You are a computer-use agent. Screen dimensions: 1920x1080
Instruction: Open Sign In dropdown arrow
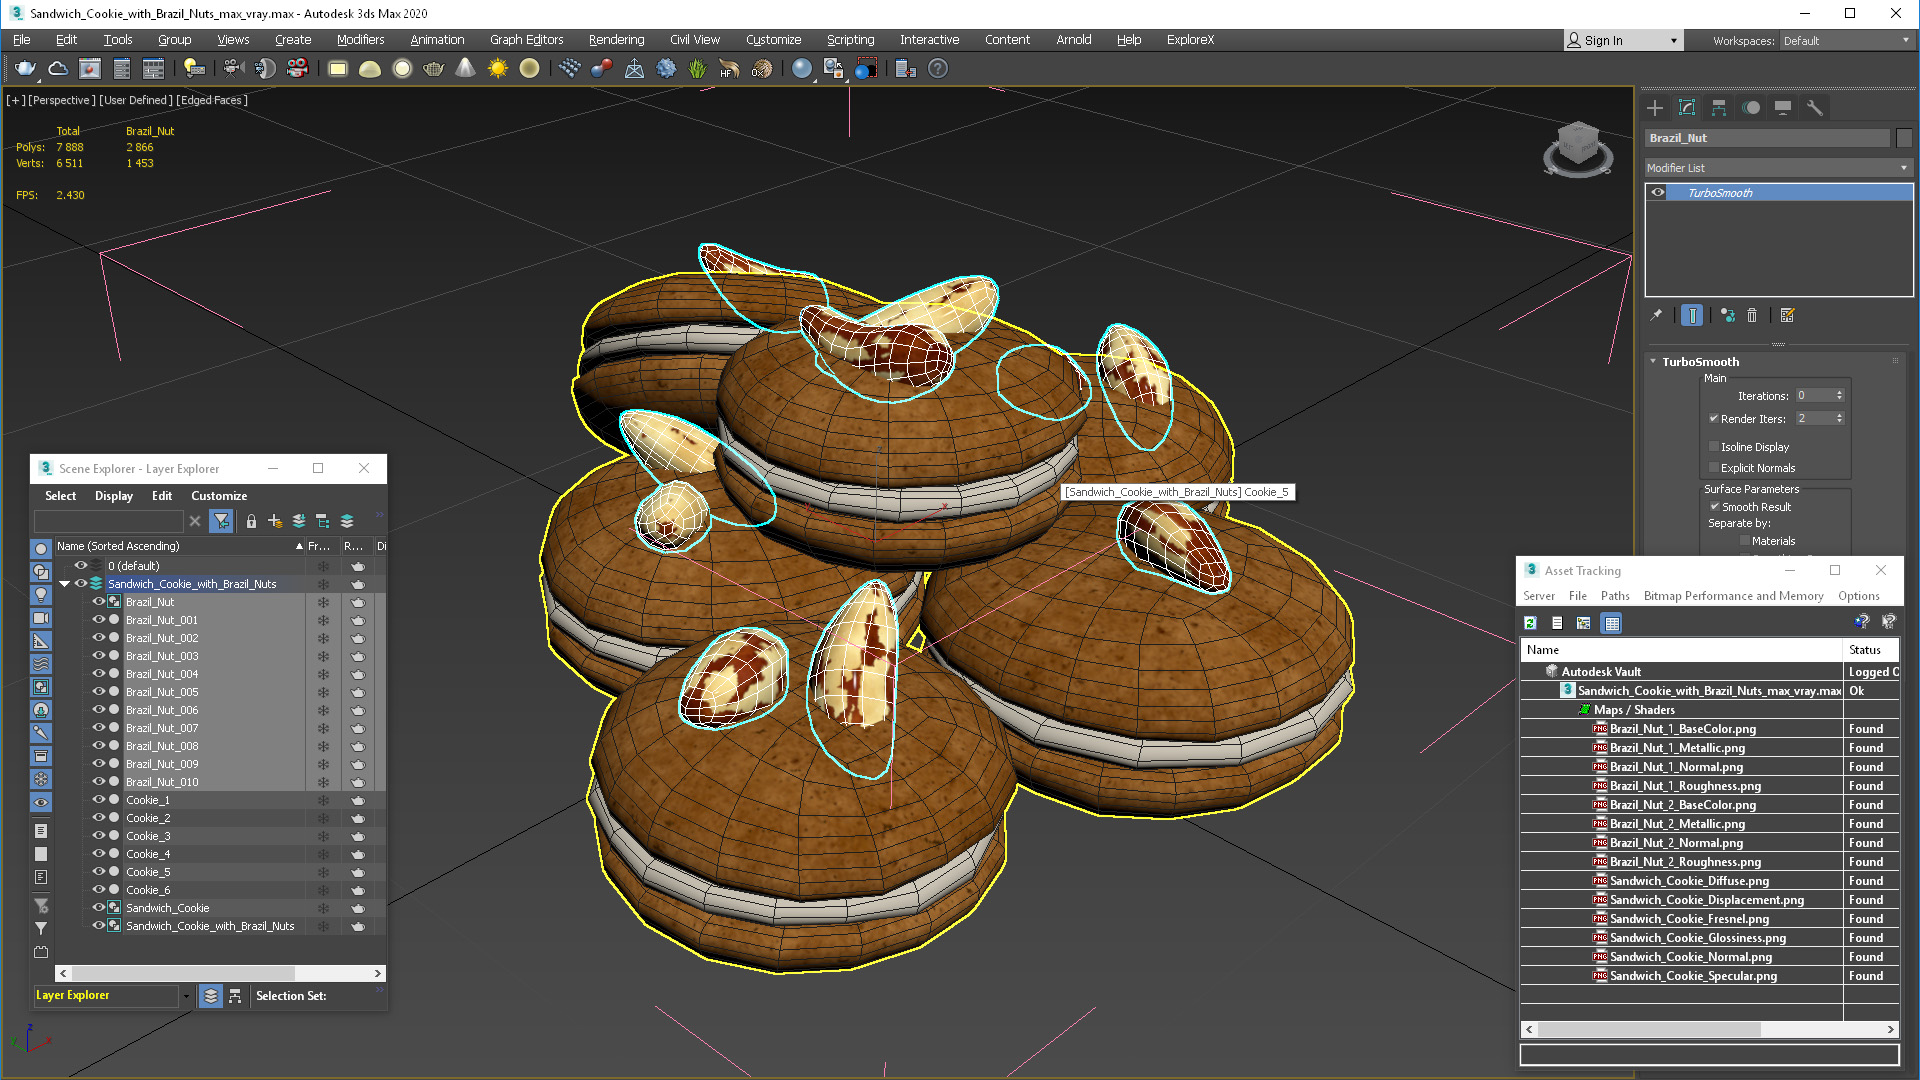[1674, 41]
